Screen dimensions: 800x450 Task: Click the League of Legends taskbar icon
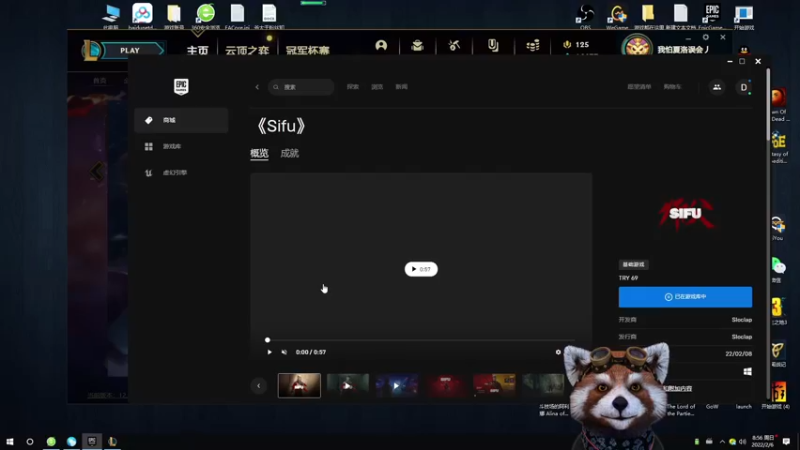tap(112, 441)
